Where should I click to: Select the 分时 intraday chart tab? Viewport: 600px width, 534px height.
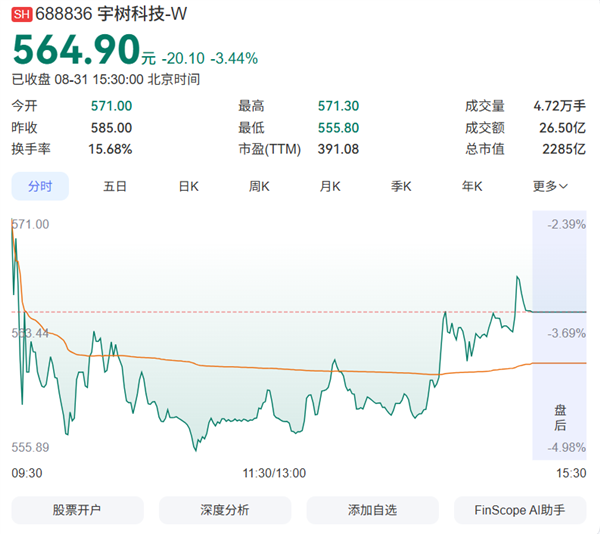point(40,186)
